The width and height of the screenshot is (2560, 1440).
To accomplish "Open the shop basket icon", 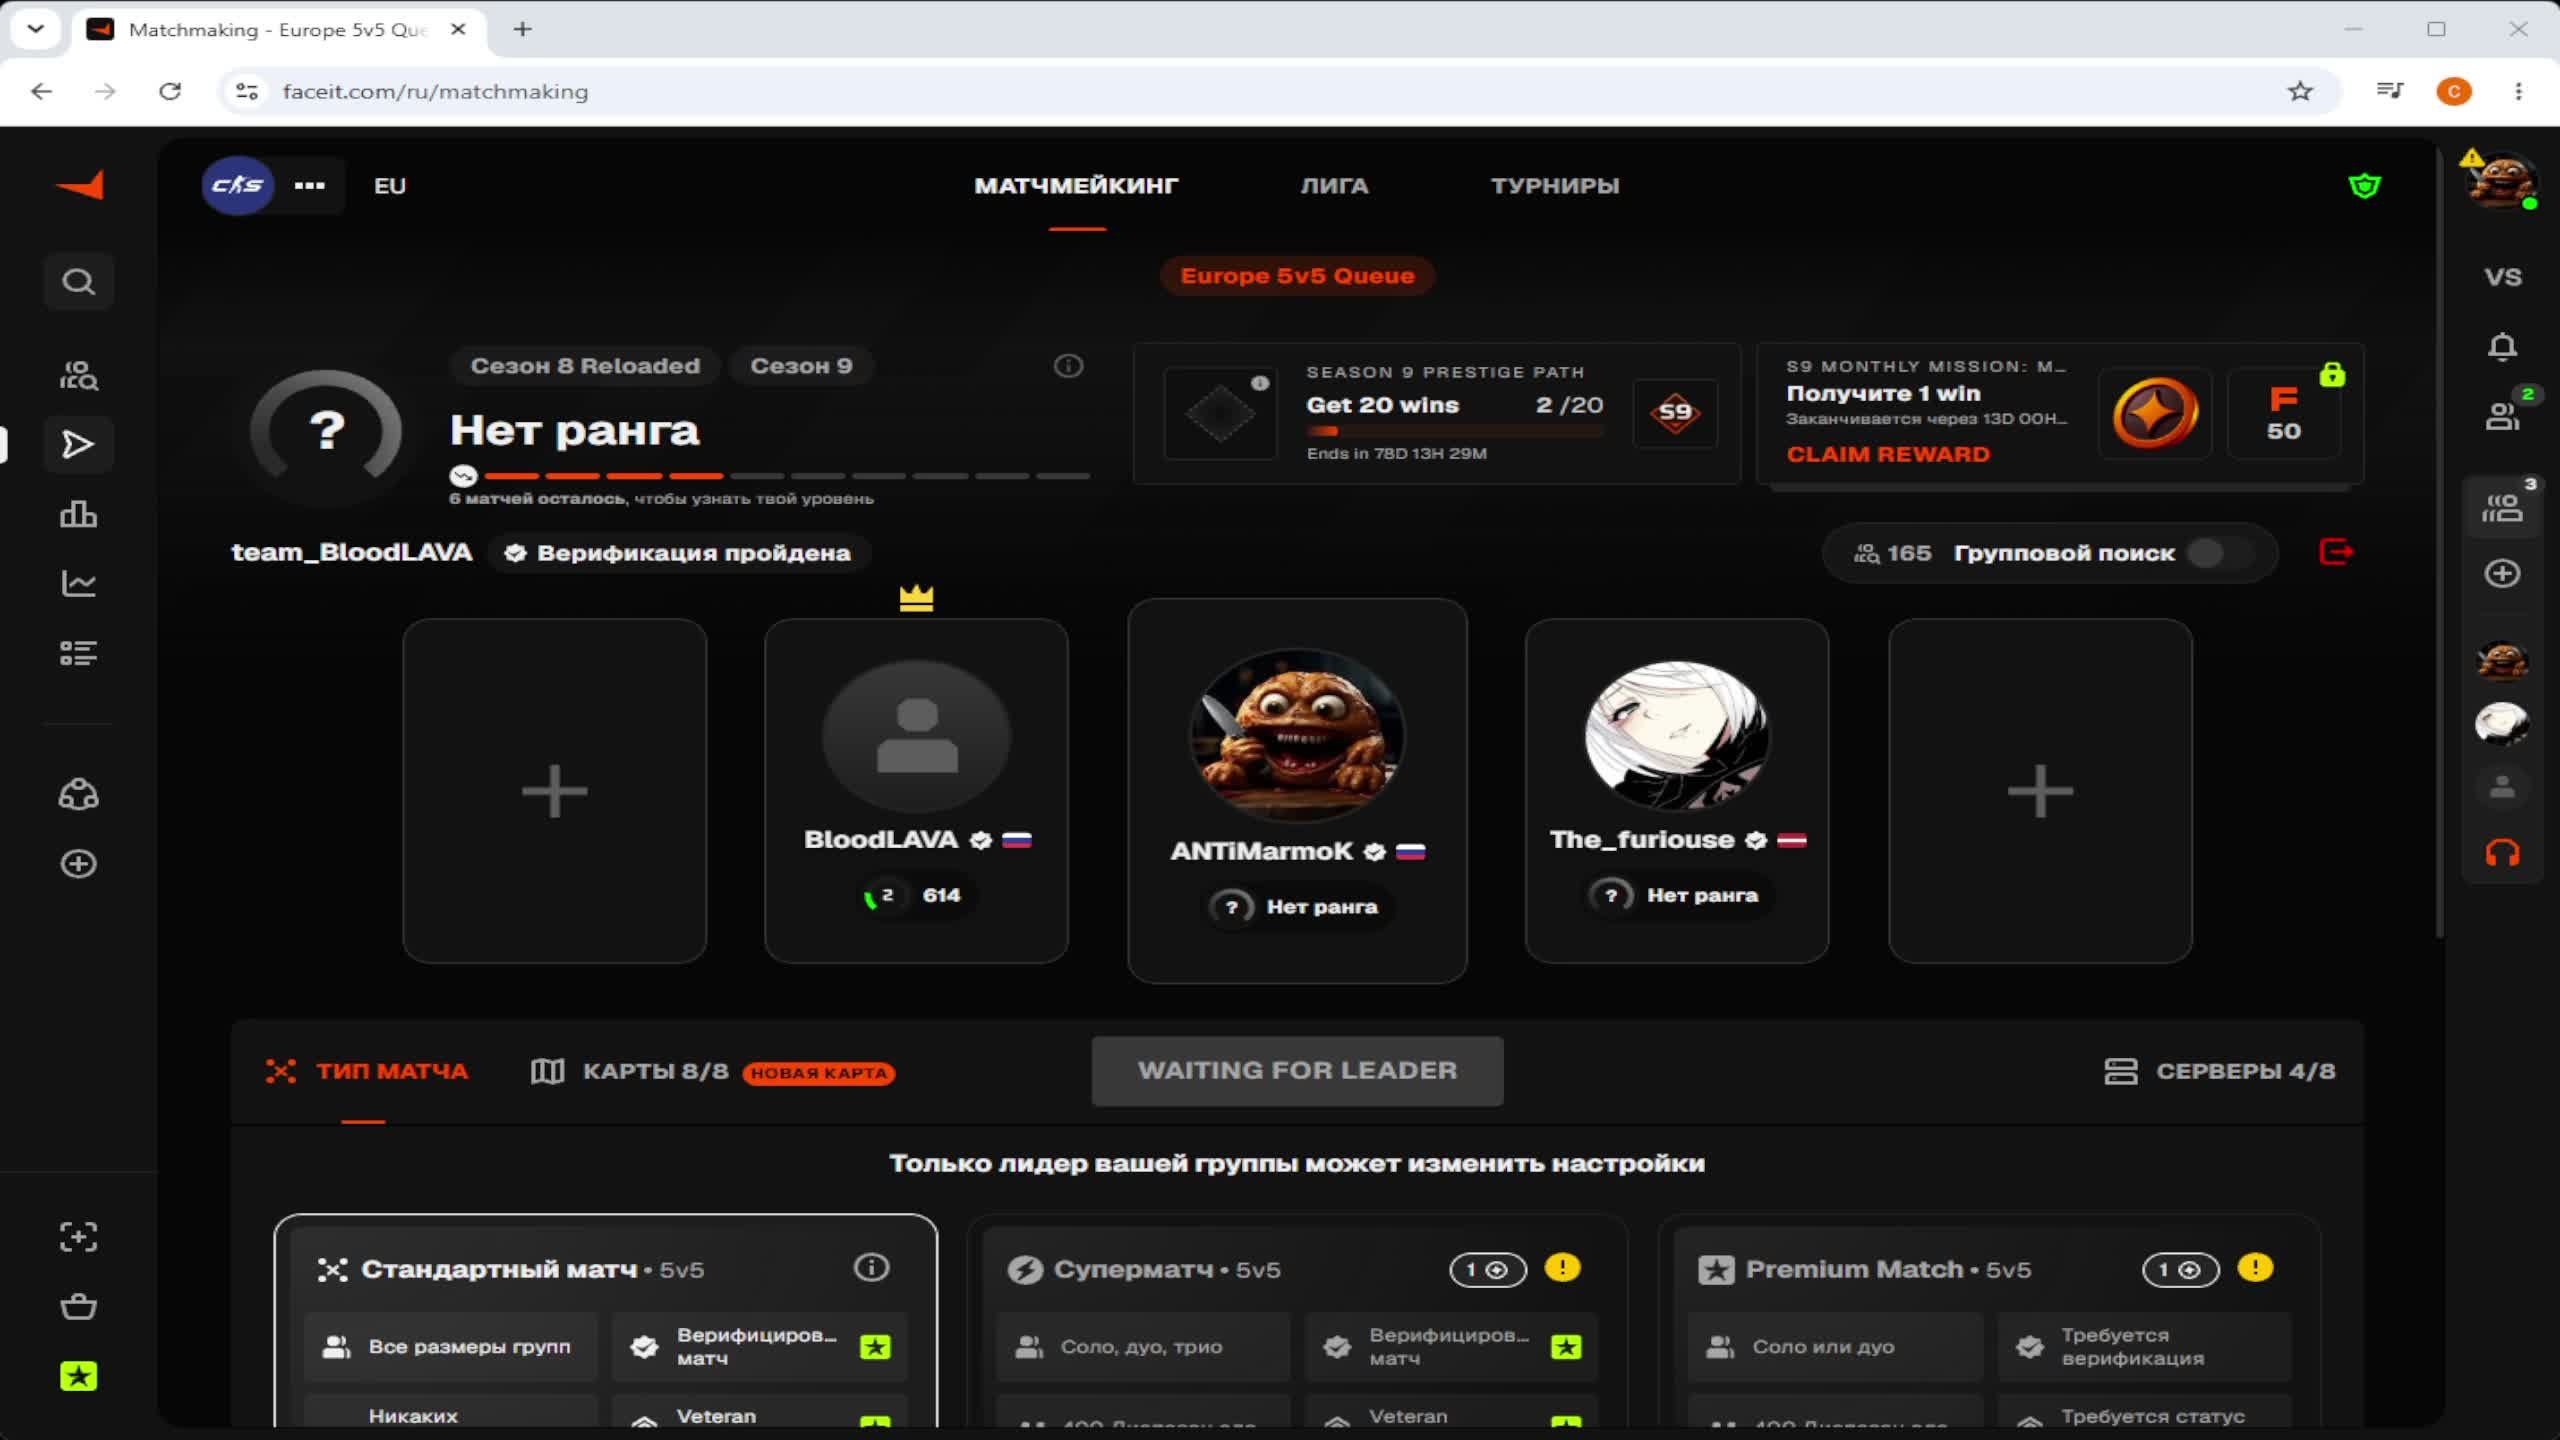I will click(78, 1306).
